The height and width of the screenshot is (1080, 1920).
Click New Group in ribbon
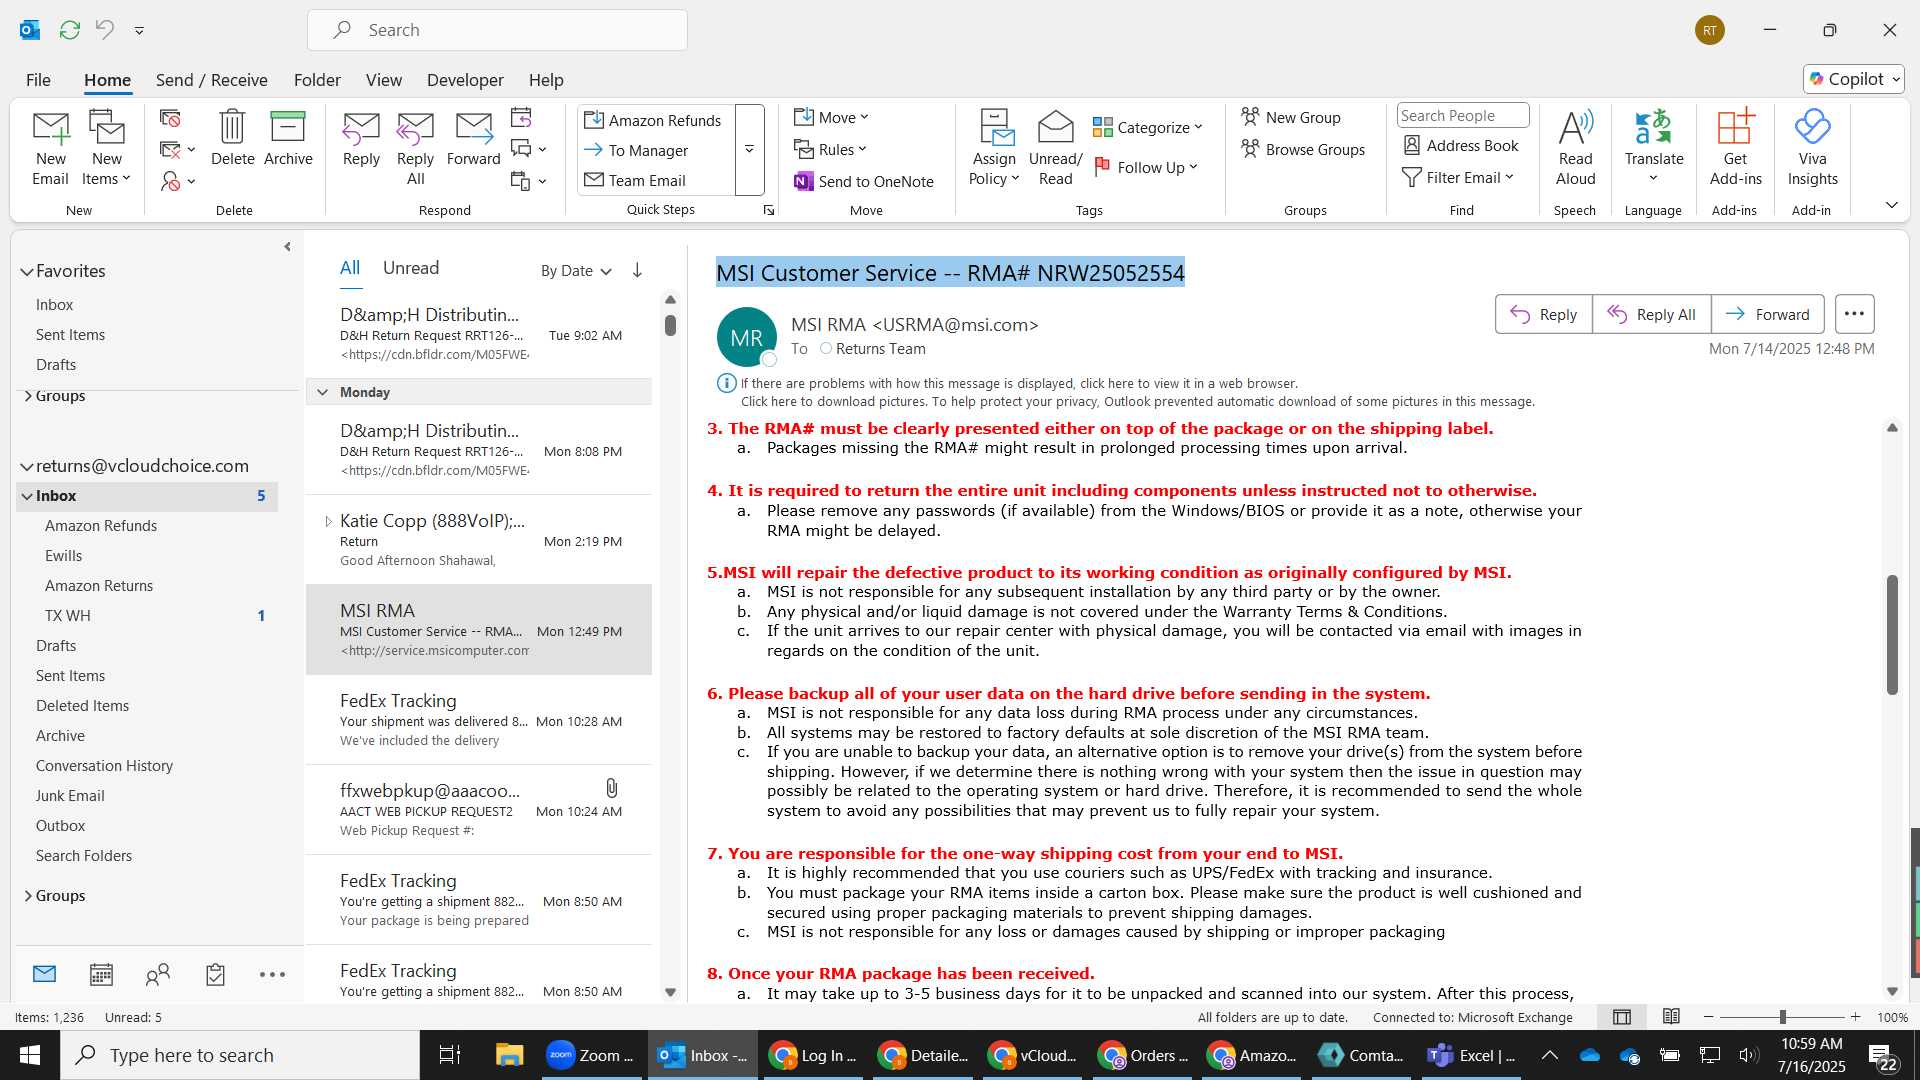click(1291, 118)
